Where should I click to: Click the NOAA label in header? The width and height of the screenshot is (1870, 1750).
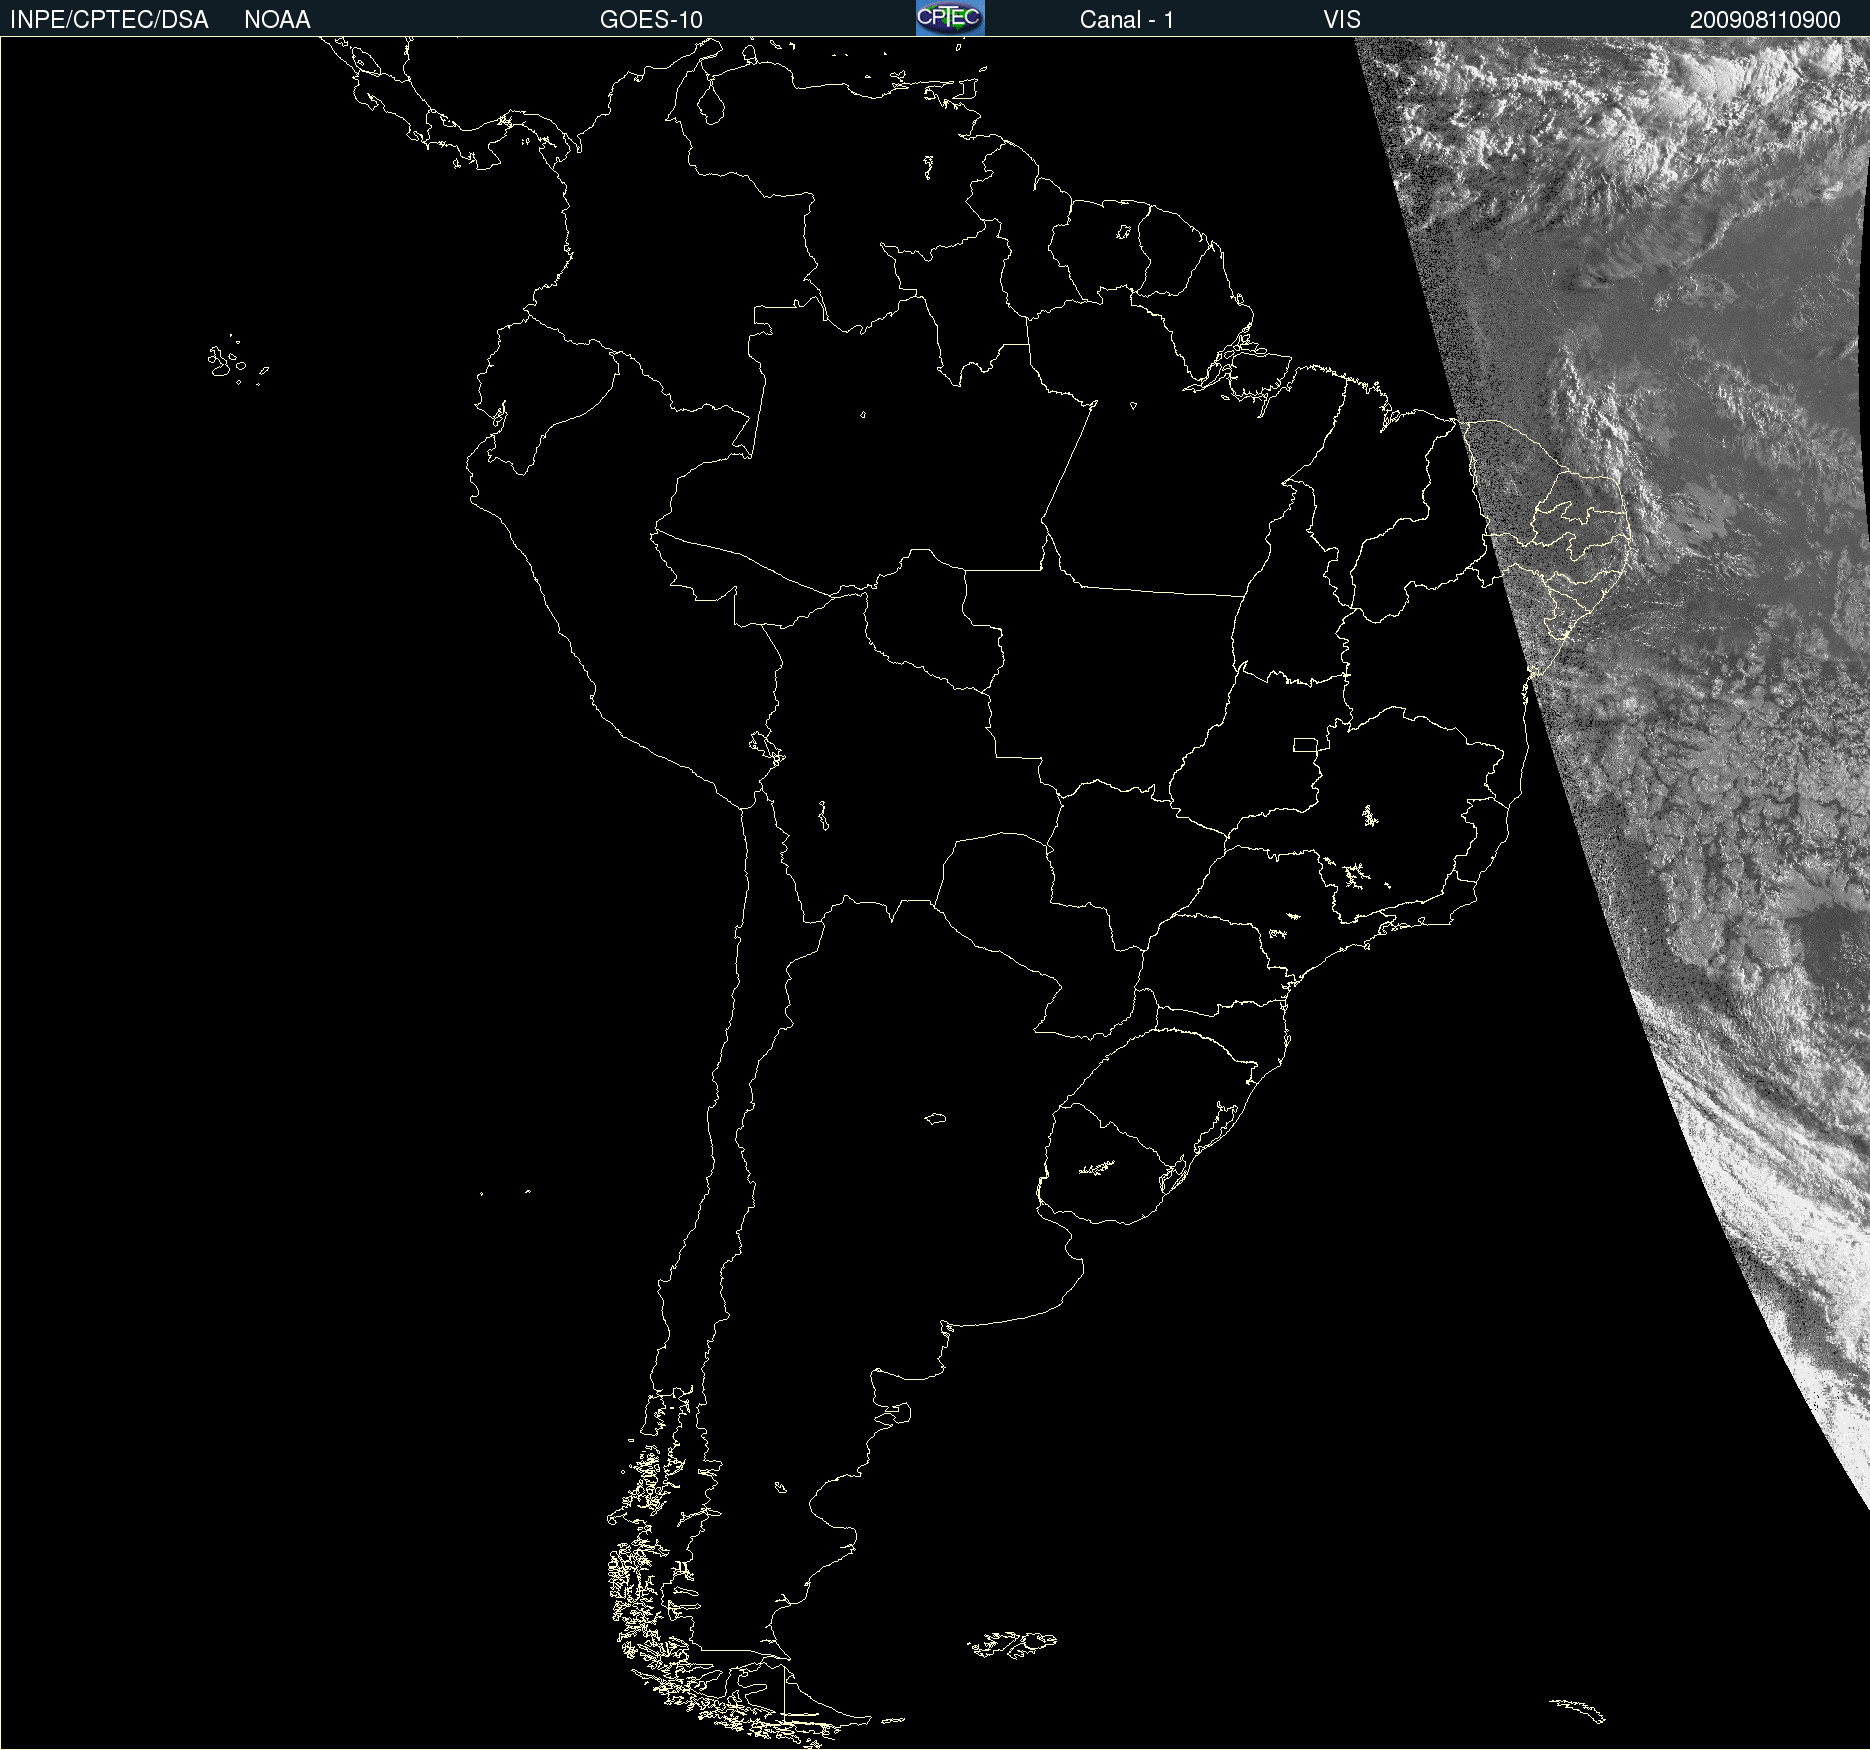pos(277,20)
